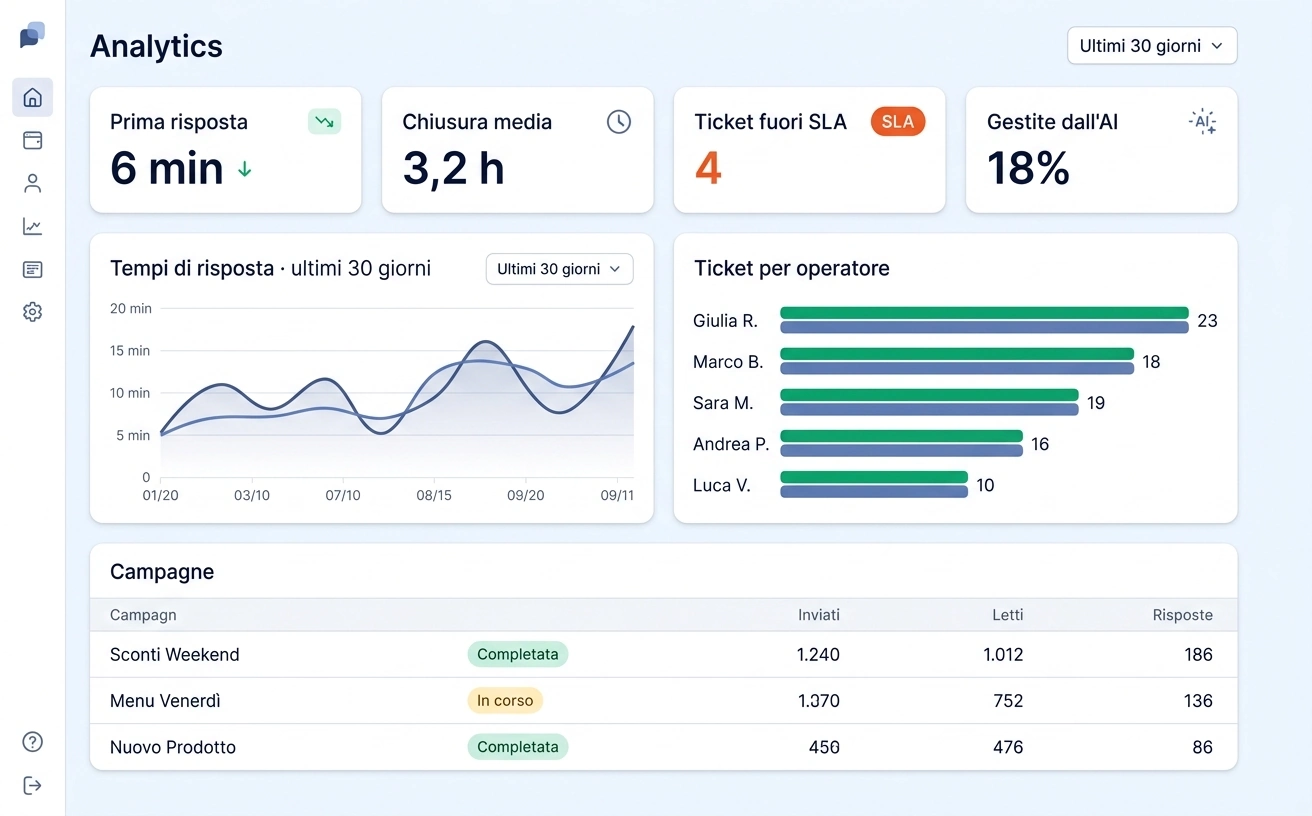1312x816 pixels.
Task: Click the Campagn column header
Action: 143,615
